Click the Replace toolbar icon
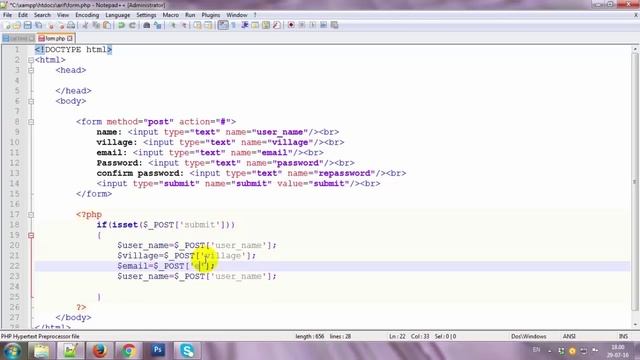 [158, 25]
